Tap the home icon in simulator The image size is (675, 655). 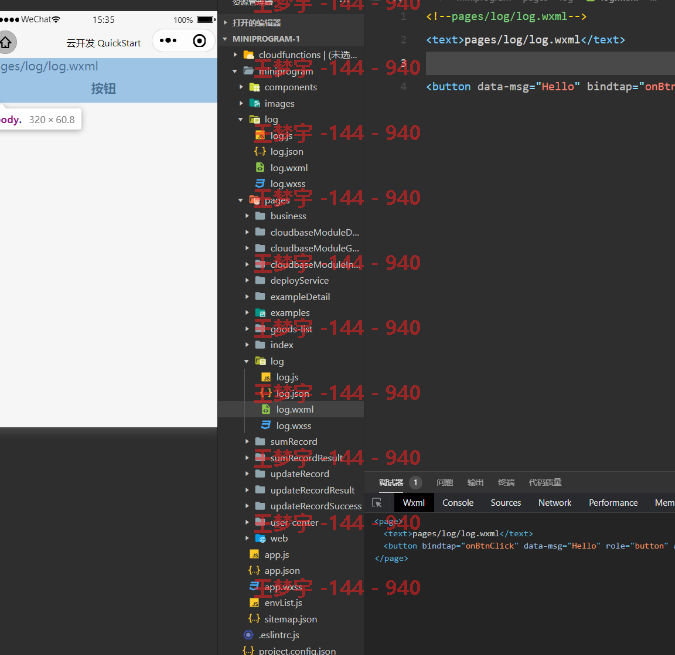(x=6, y=42)
